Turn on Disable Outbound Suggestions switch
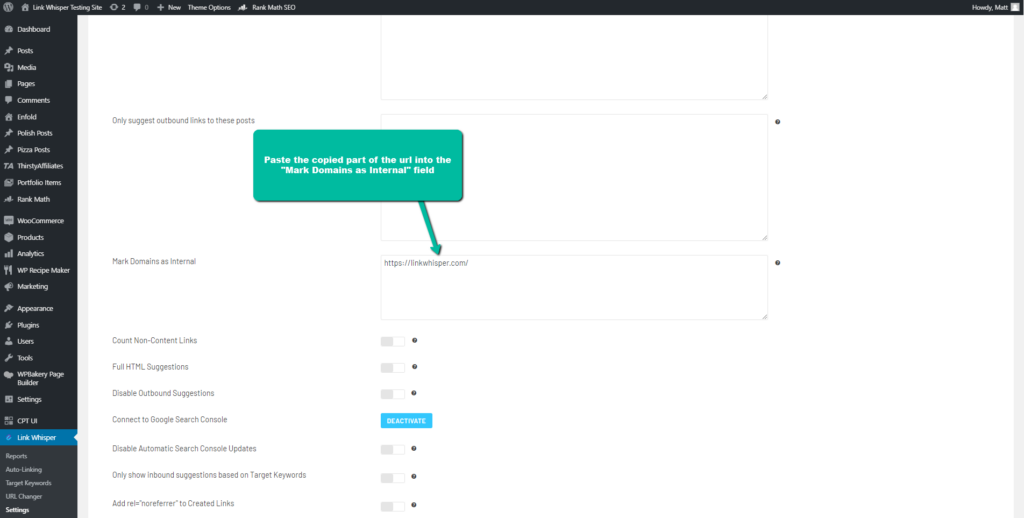The image size is (1024, 518). point(392,393)
